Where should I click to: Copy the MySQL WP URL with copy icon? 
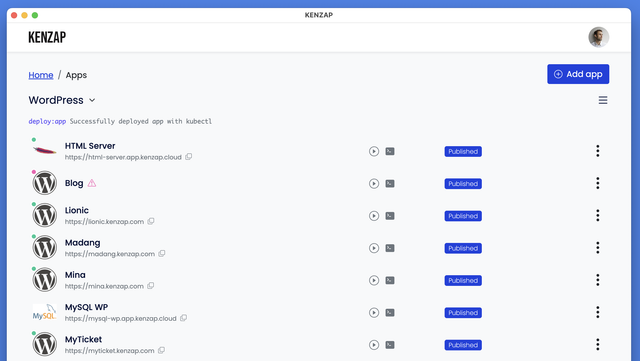pos(184,318)
